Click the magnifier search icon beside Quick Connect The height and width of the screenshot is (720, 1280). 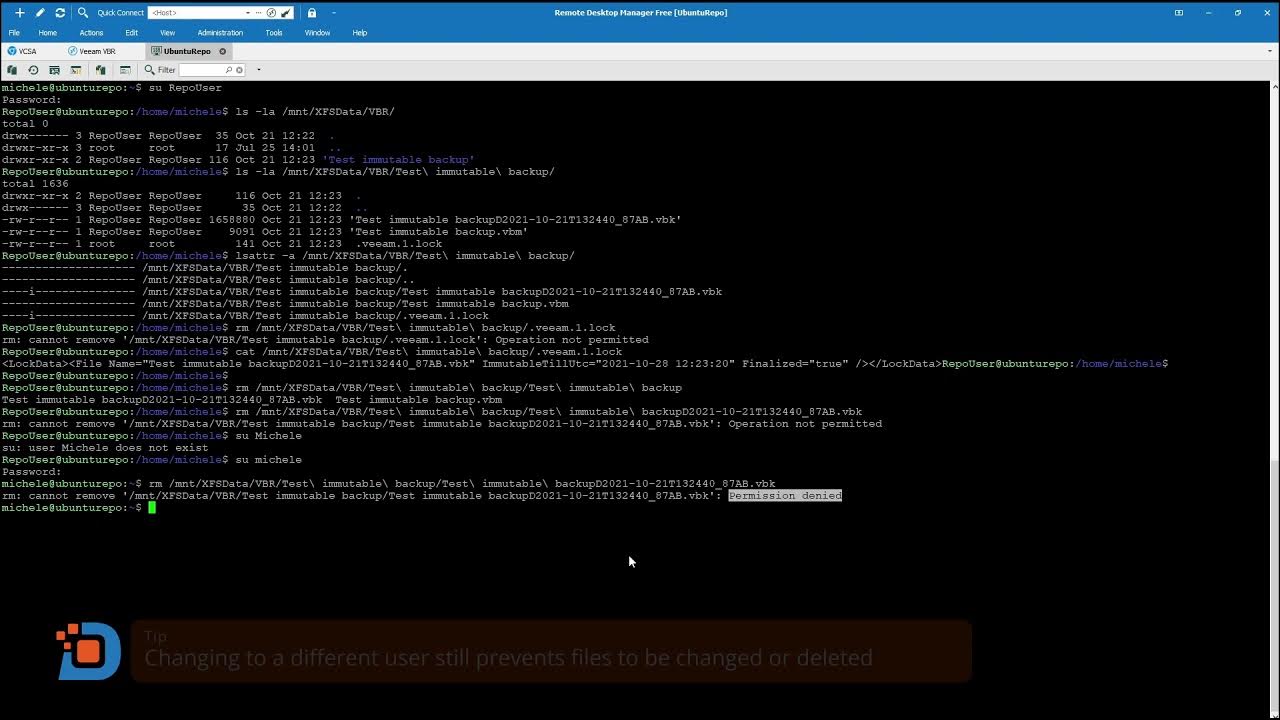(x=83, y=13)
